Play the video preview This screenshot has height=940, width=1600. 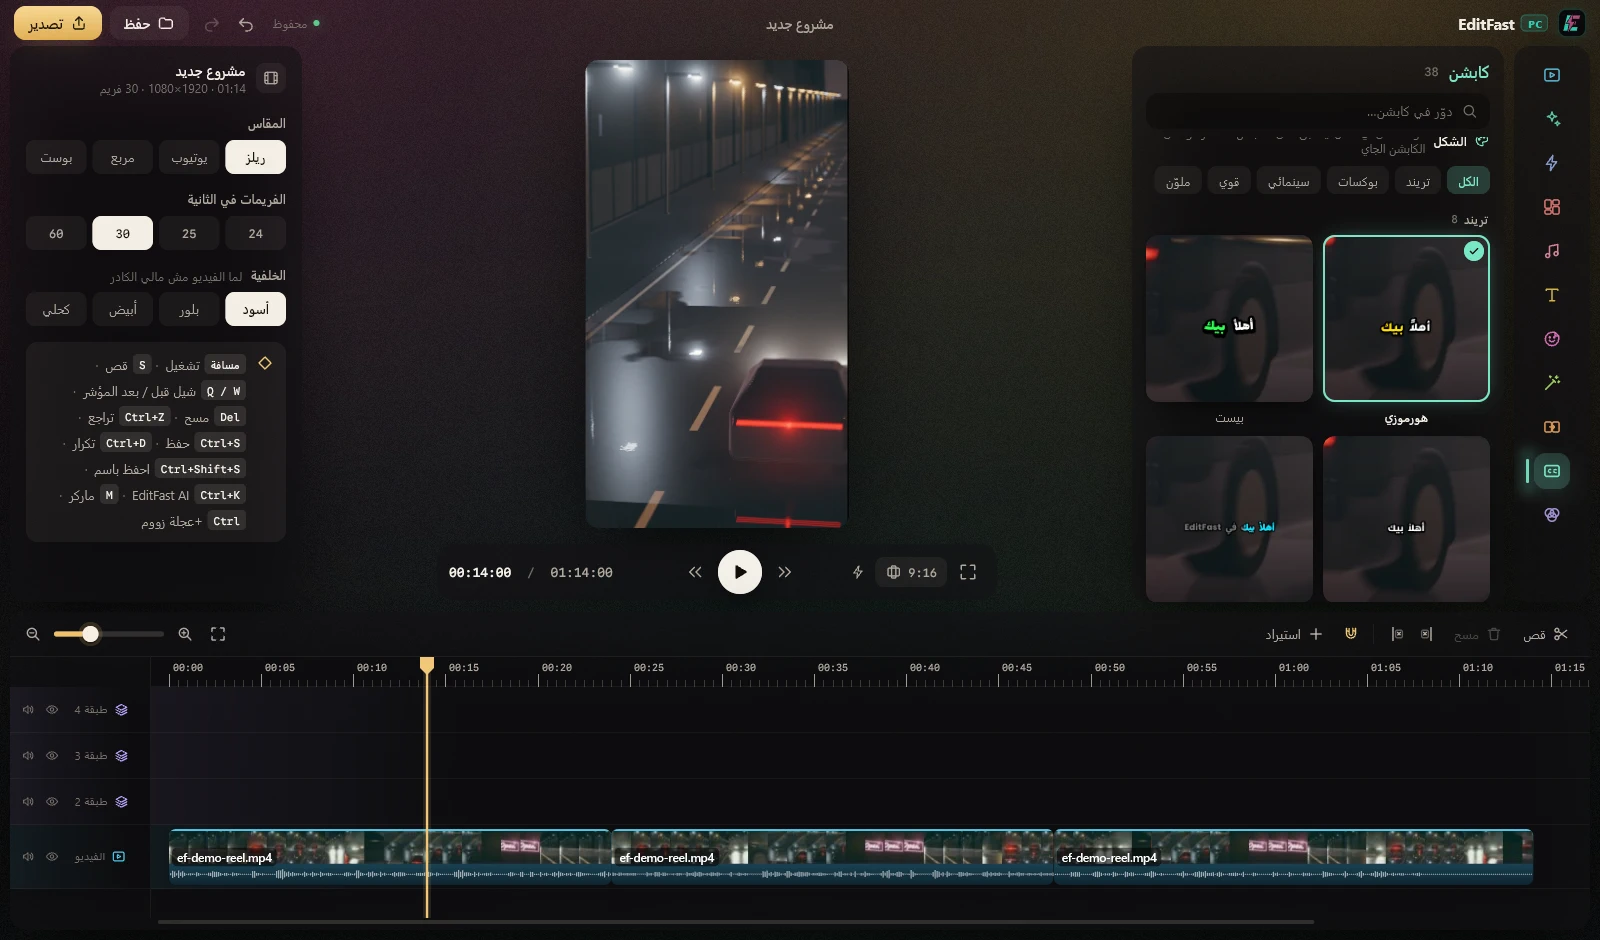(x=740, y=572)
